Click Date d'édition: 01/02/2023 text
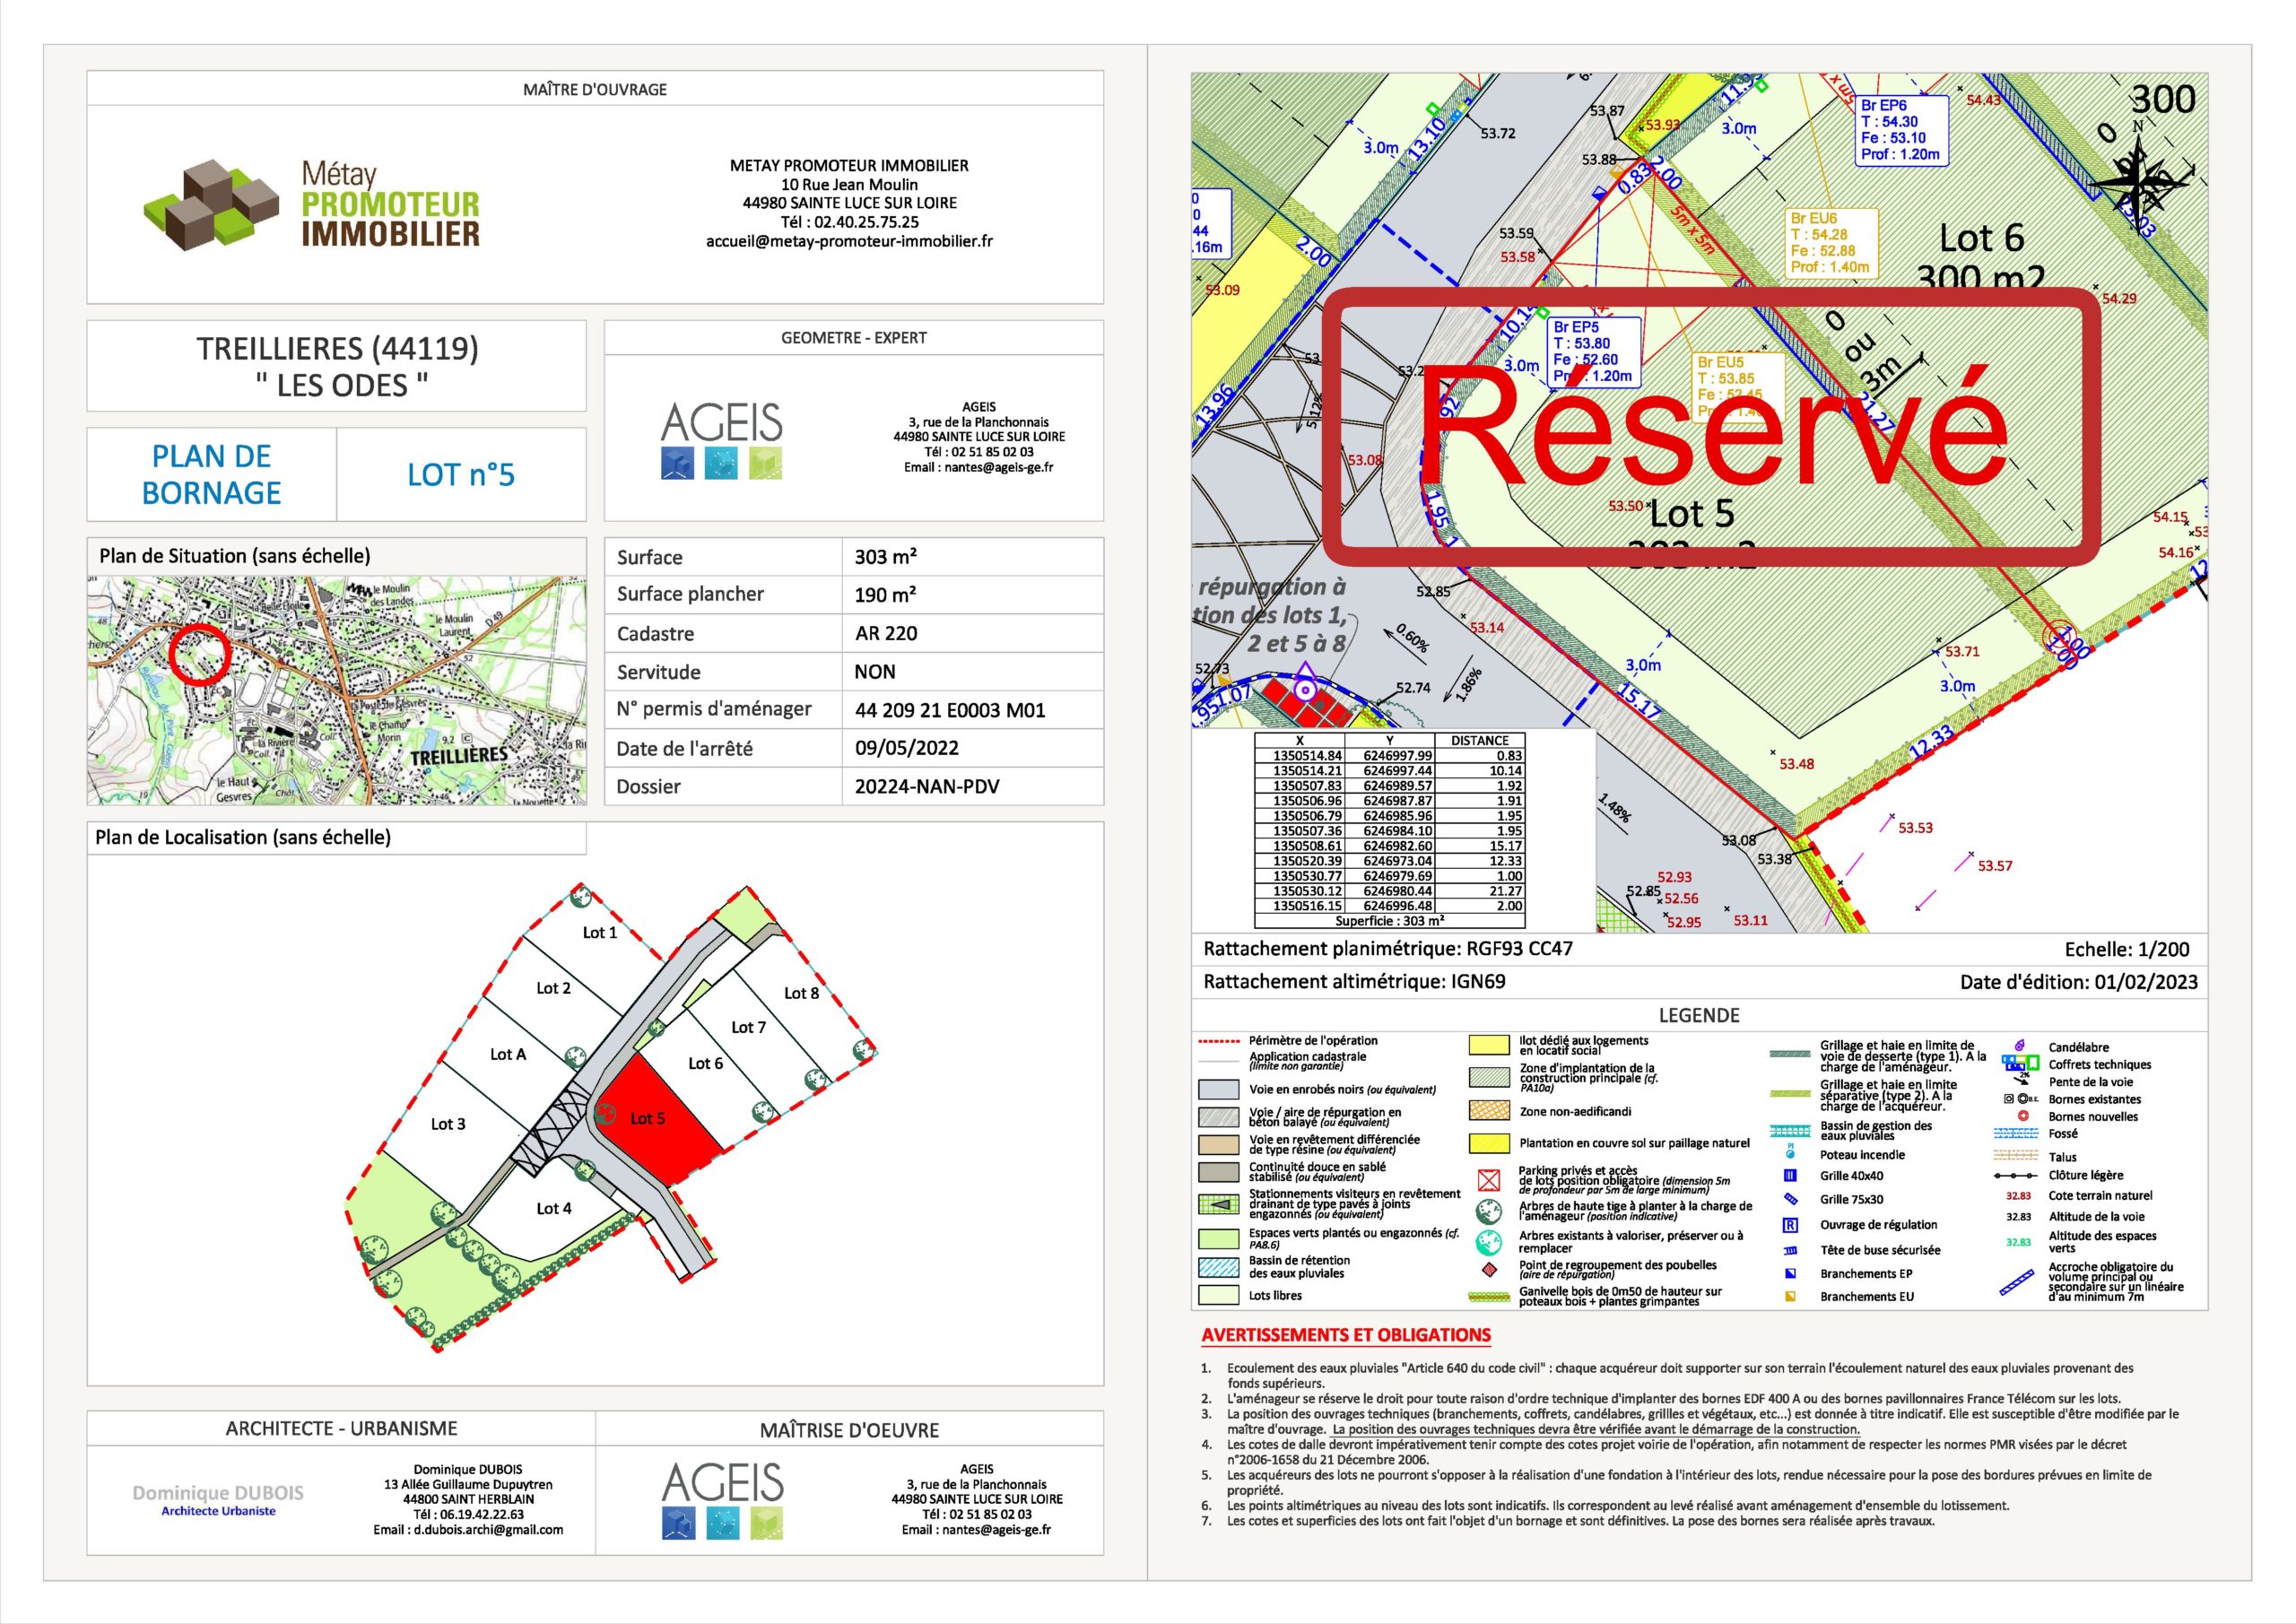Image resolution: width=2296 pixels, height=1624 pixels. [x=2079, y=982]
